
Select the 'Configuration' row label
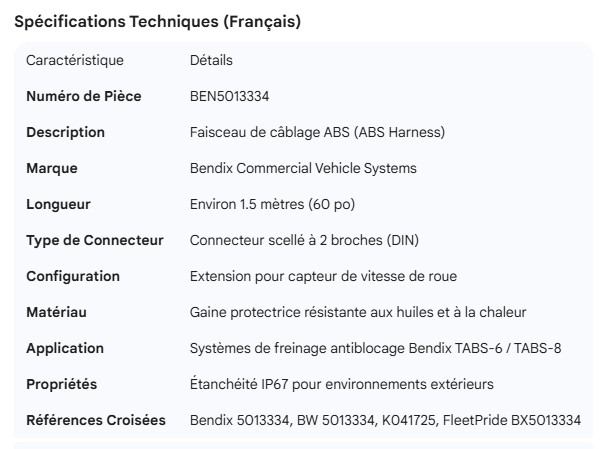pos(73,276)
